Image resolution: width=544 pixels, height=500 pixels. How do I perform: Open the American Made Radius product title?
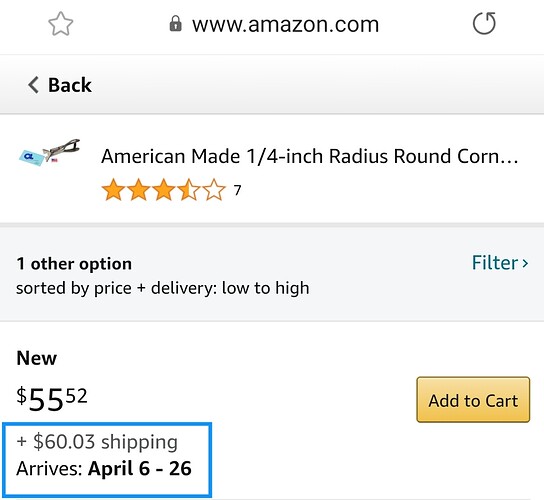tap(309, 156)
